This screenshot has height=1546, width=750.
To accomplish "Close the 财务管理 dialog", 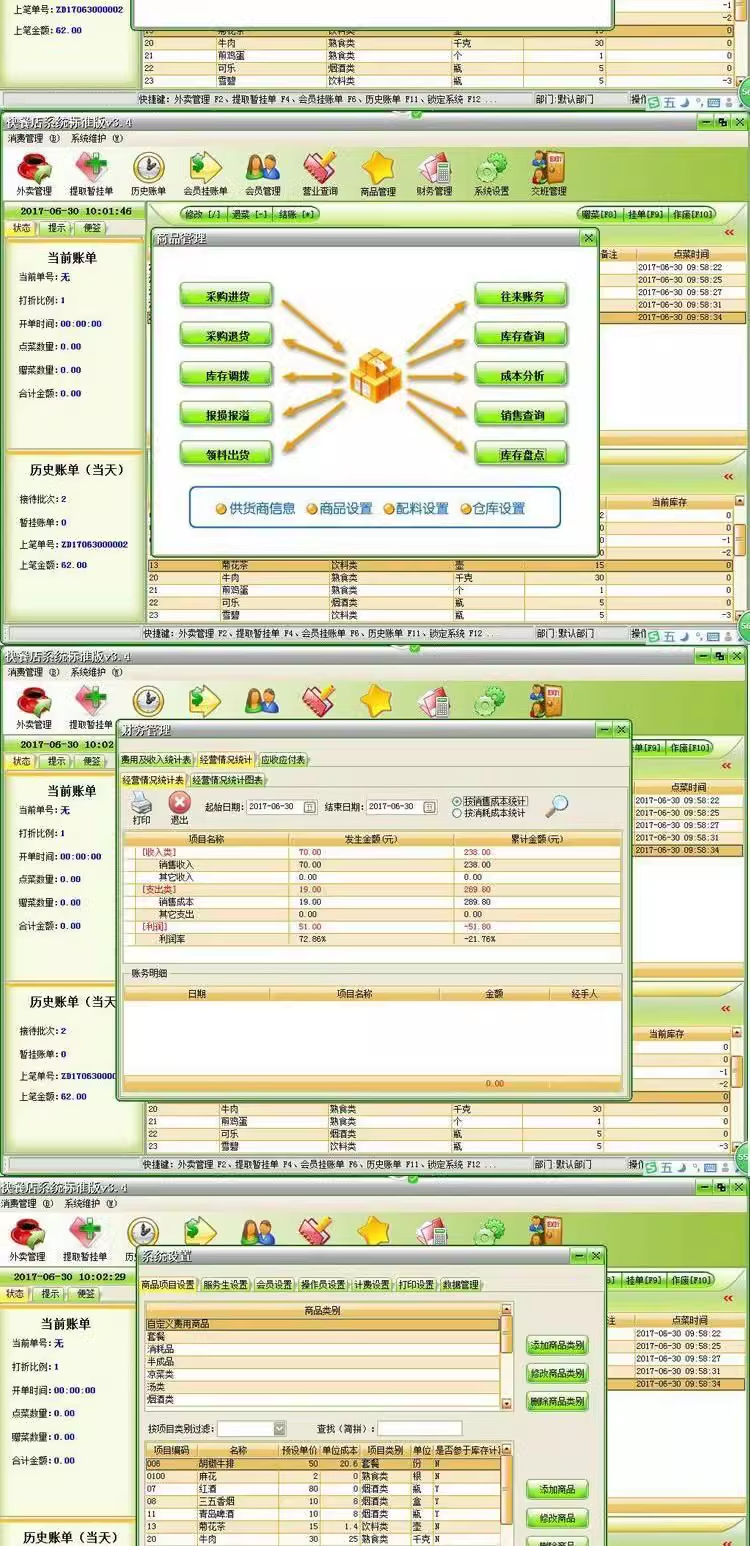I will click(x=622, y=730).
